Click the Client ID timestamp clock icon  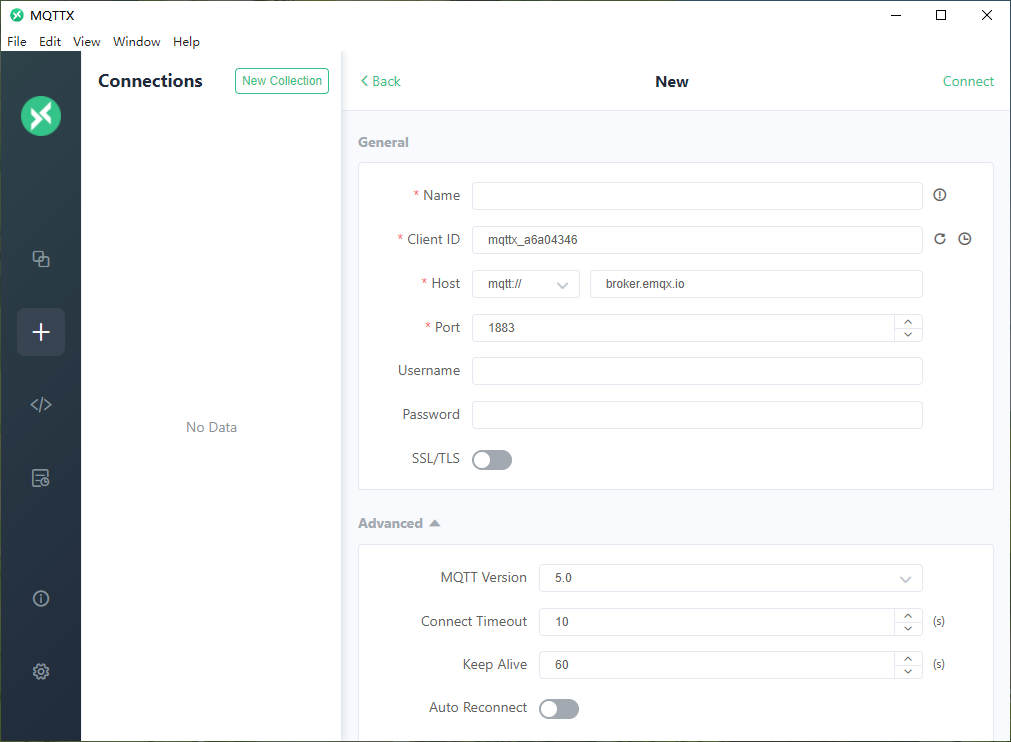point(965,239)
